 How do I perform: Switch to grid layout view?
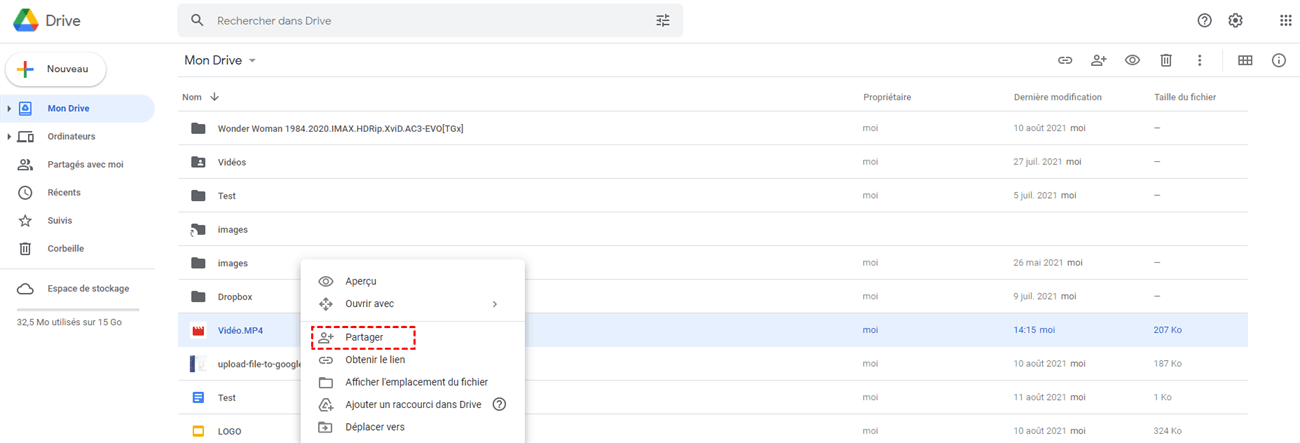coord(1245,60)
